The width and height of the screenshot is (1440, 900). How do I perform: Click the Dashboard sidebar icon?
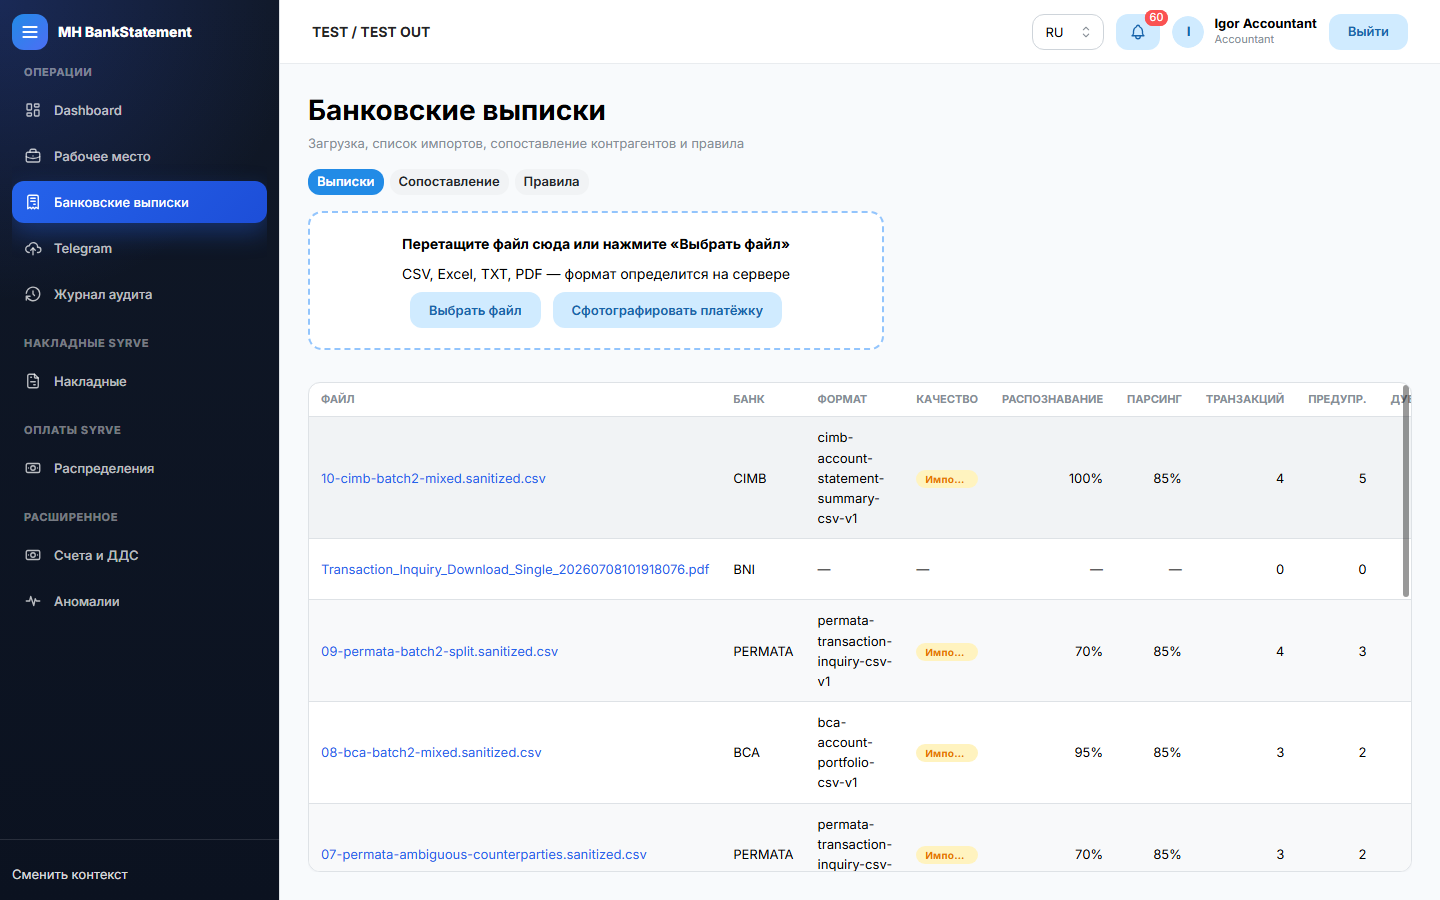point(33,110)
